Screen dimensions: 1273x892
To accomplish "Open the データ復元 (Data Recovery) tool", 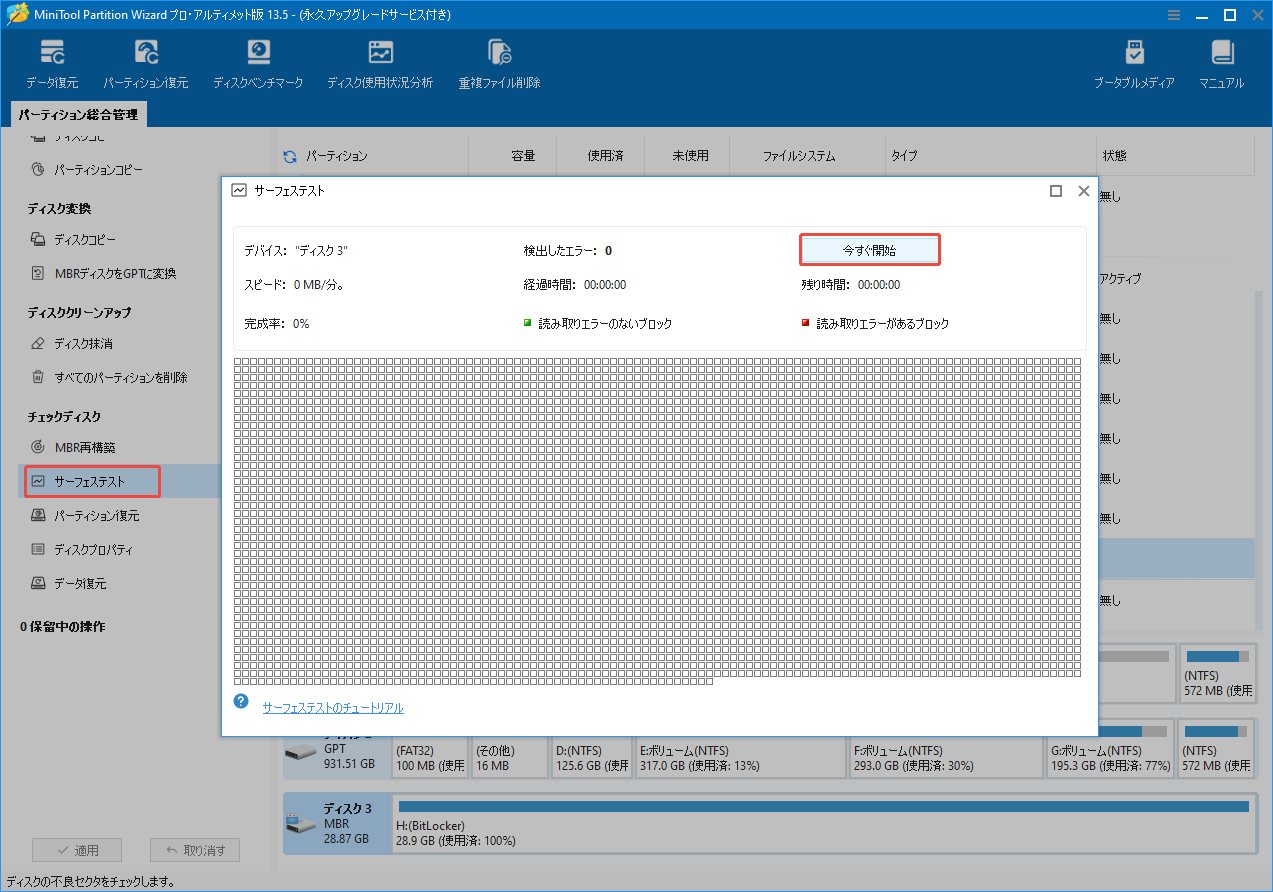I will [x=52, y=62].
